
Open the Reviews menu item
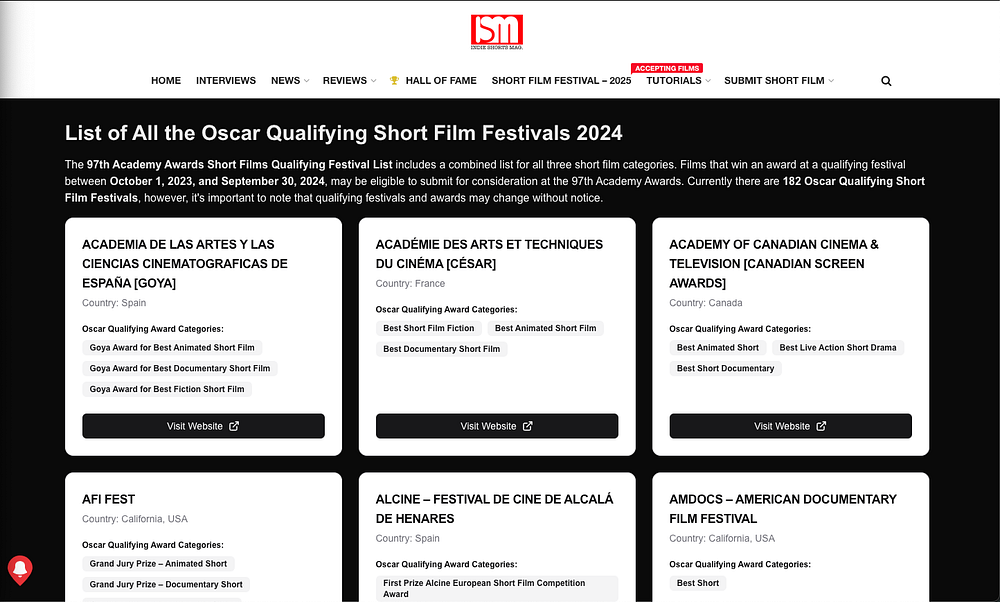[344, 80]
